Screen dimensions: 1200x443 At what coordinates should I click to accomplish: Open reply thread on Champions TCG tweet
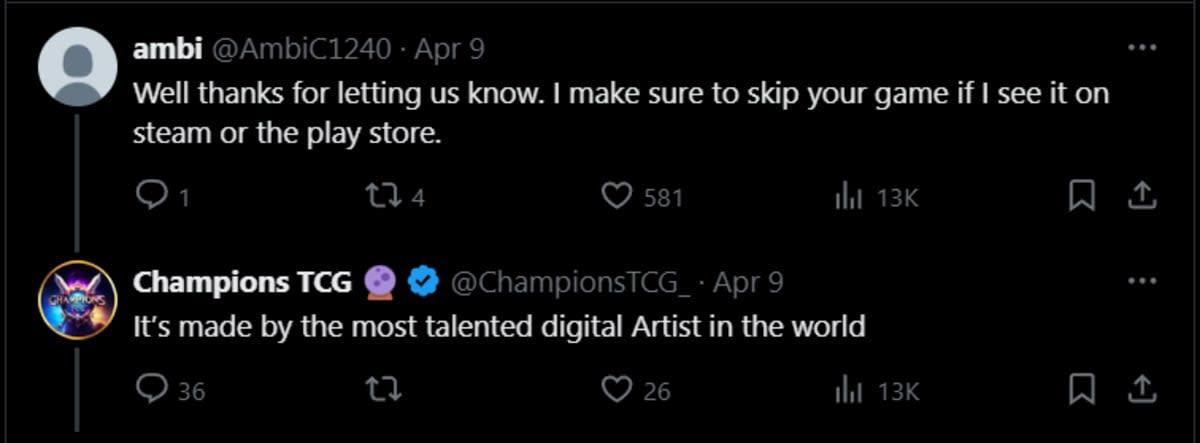tap(150, 389)
